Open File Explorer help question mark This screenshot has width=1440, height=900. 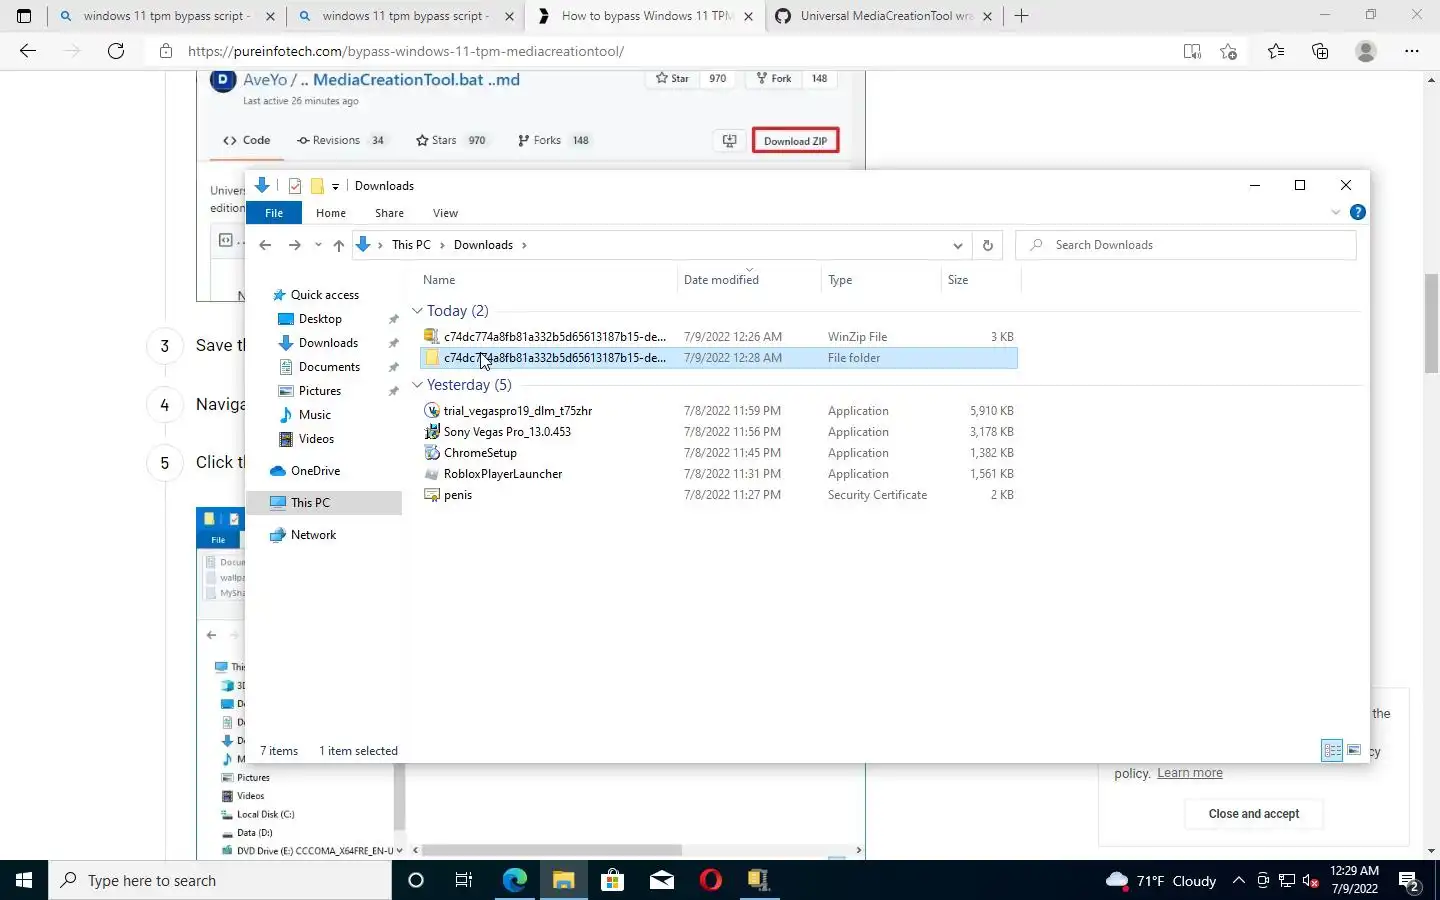(x=1357, y=212)
